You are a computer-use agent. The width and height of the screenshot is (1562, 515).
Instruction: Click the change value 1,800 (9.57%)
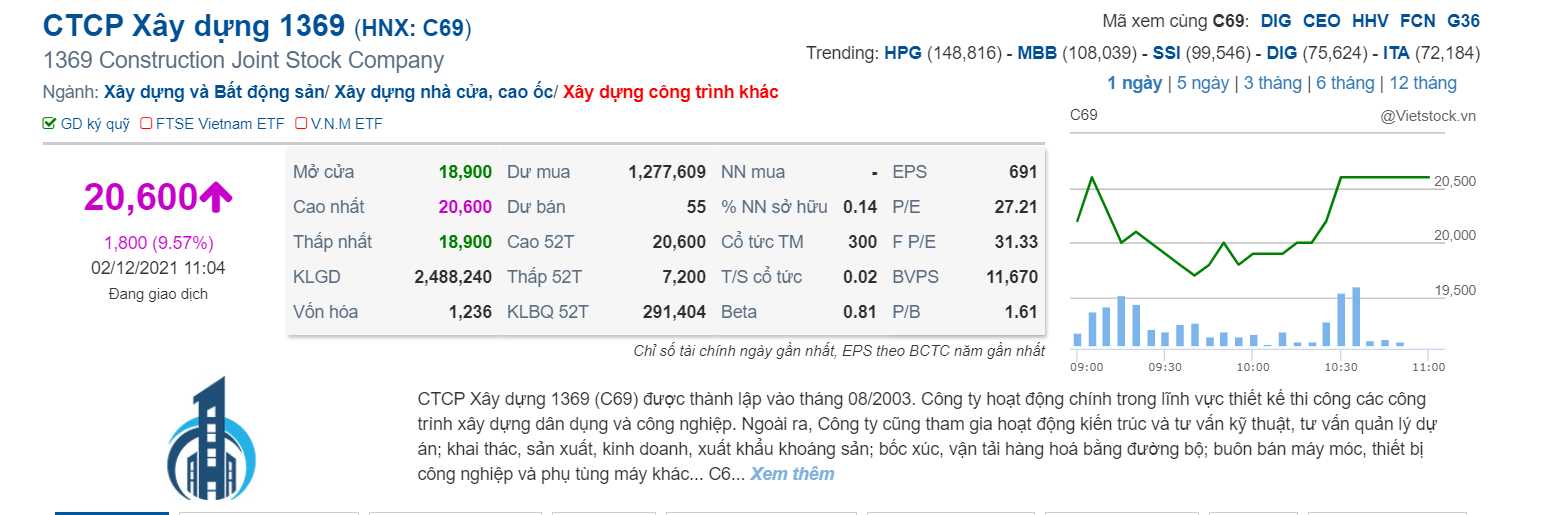click(159, 243)
